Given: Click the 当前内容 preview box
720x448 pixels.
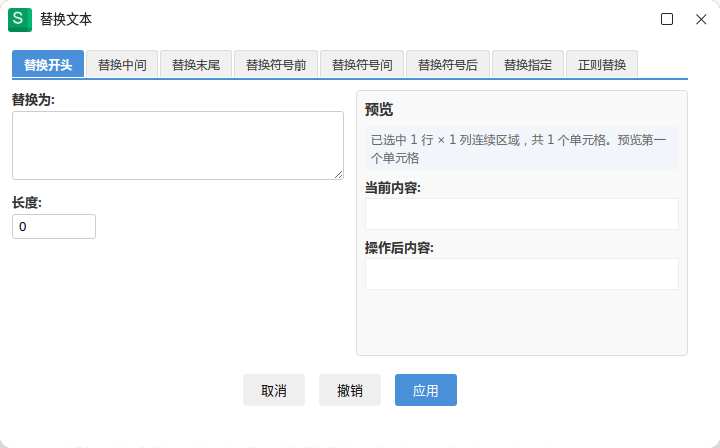Looking at the screenshot, I should [x=522, y=214].
